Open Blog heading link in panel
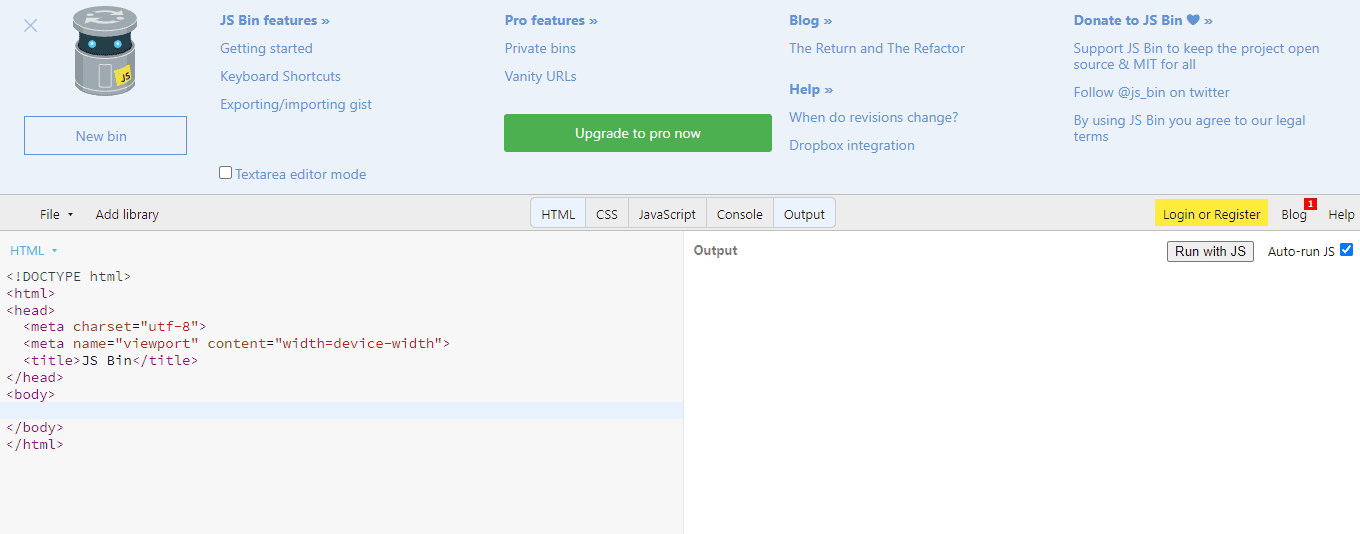Image resolution: width=1360 pixels, height=534 pixels. point(810,20)
